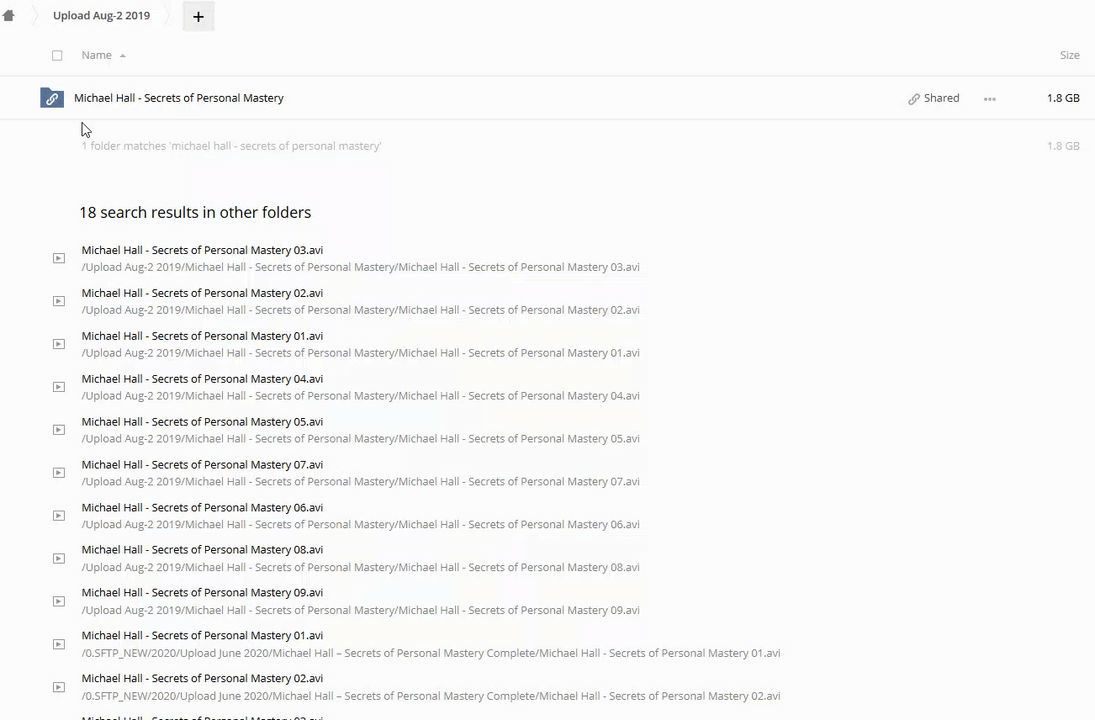Screen dimensions: 1095x720
Task: Open Secrets of Personal Mastery 06.avi
Action: (x=202, y=508)
